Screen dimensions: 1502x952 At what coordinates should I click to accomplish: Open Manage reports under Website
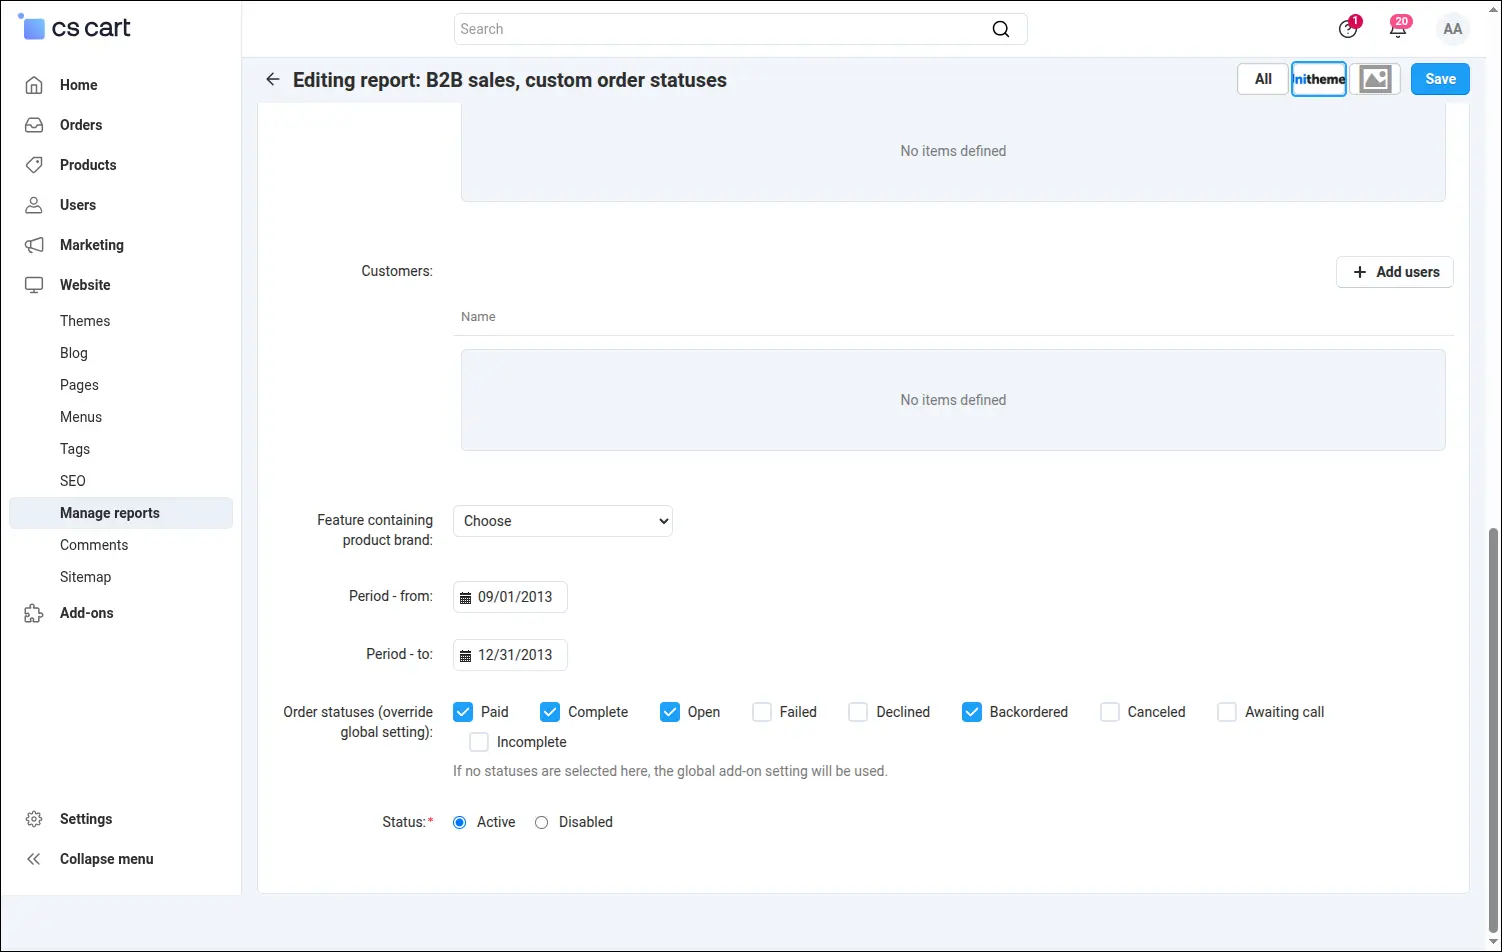coord(121,513)
